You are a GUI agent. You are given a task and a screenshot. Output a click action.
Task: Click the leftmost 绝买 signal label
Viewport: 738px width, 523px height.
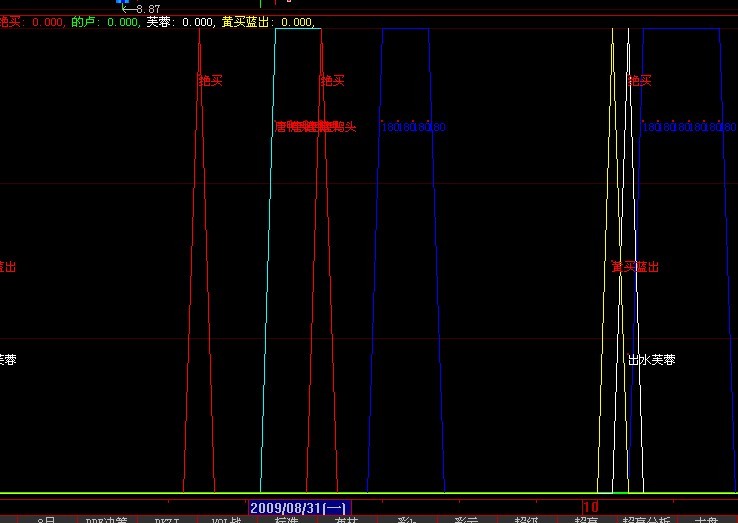click(210, 80)
